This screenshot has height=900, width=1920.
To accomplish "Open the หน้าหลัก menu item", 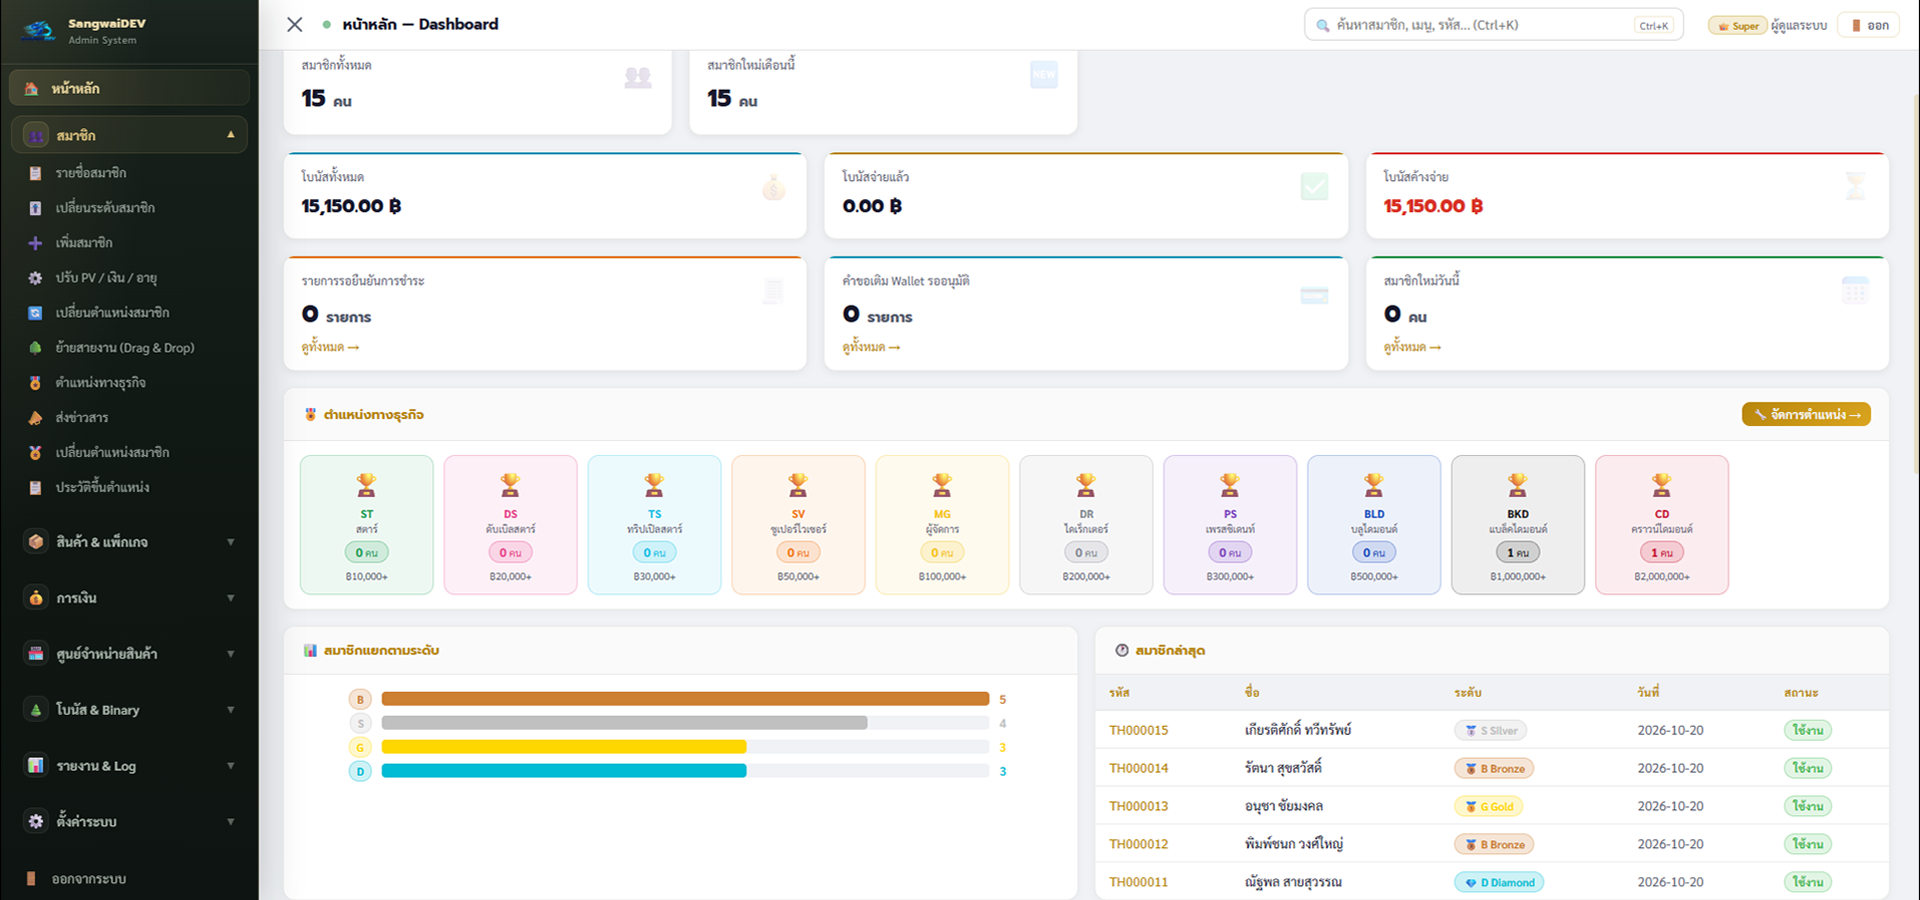I will 129,88.
